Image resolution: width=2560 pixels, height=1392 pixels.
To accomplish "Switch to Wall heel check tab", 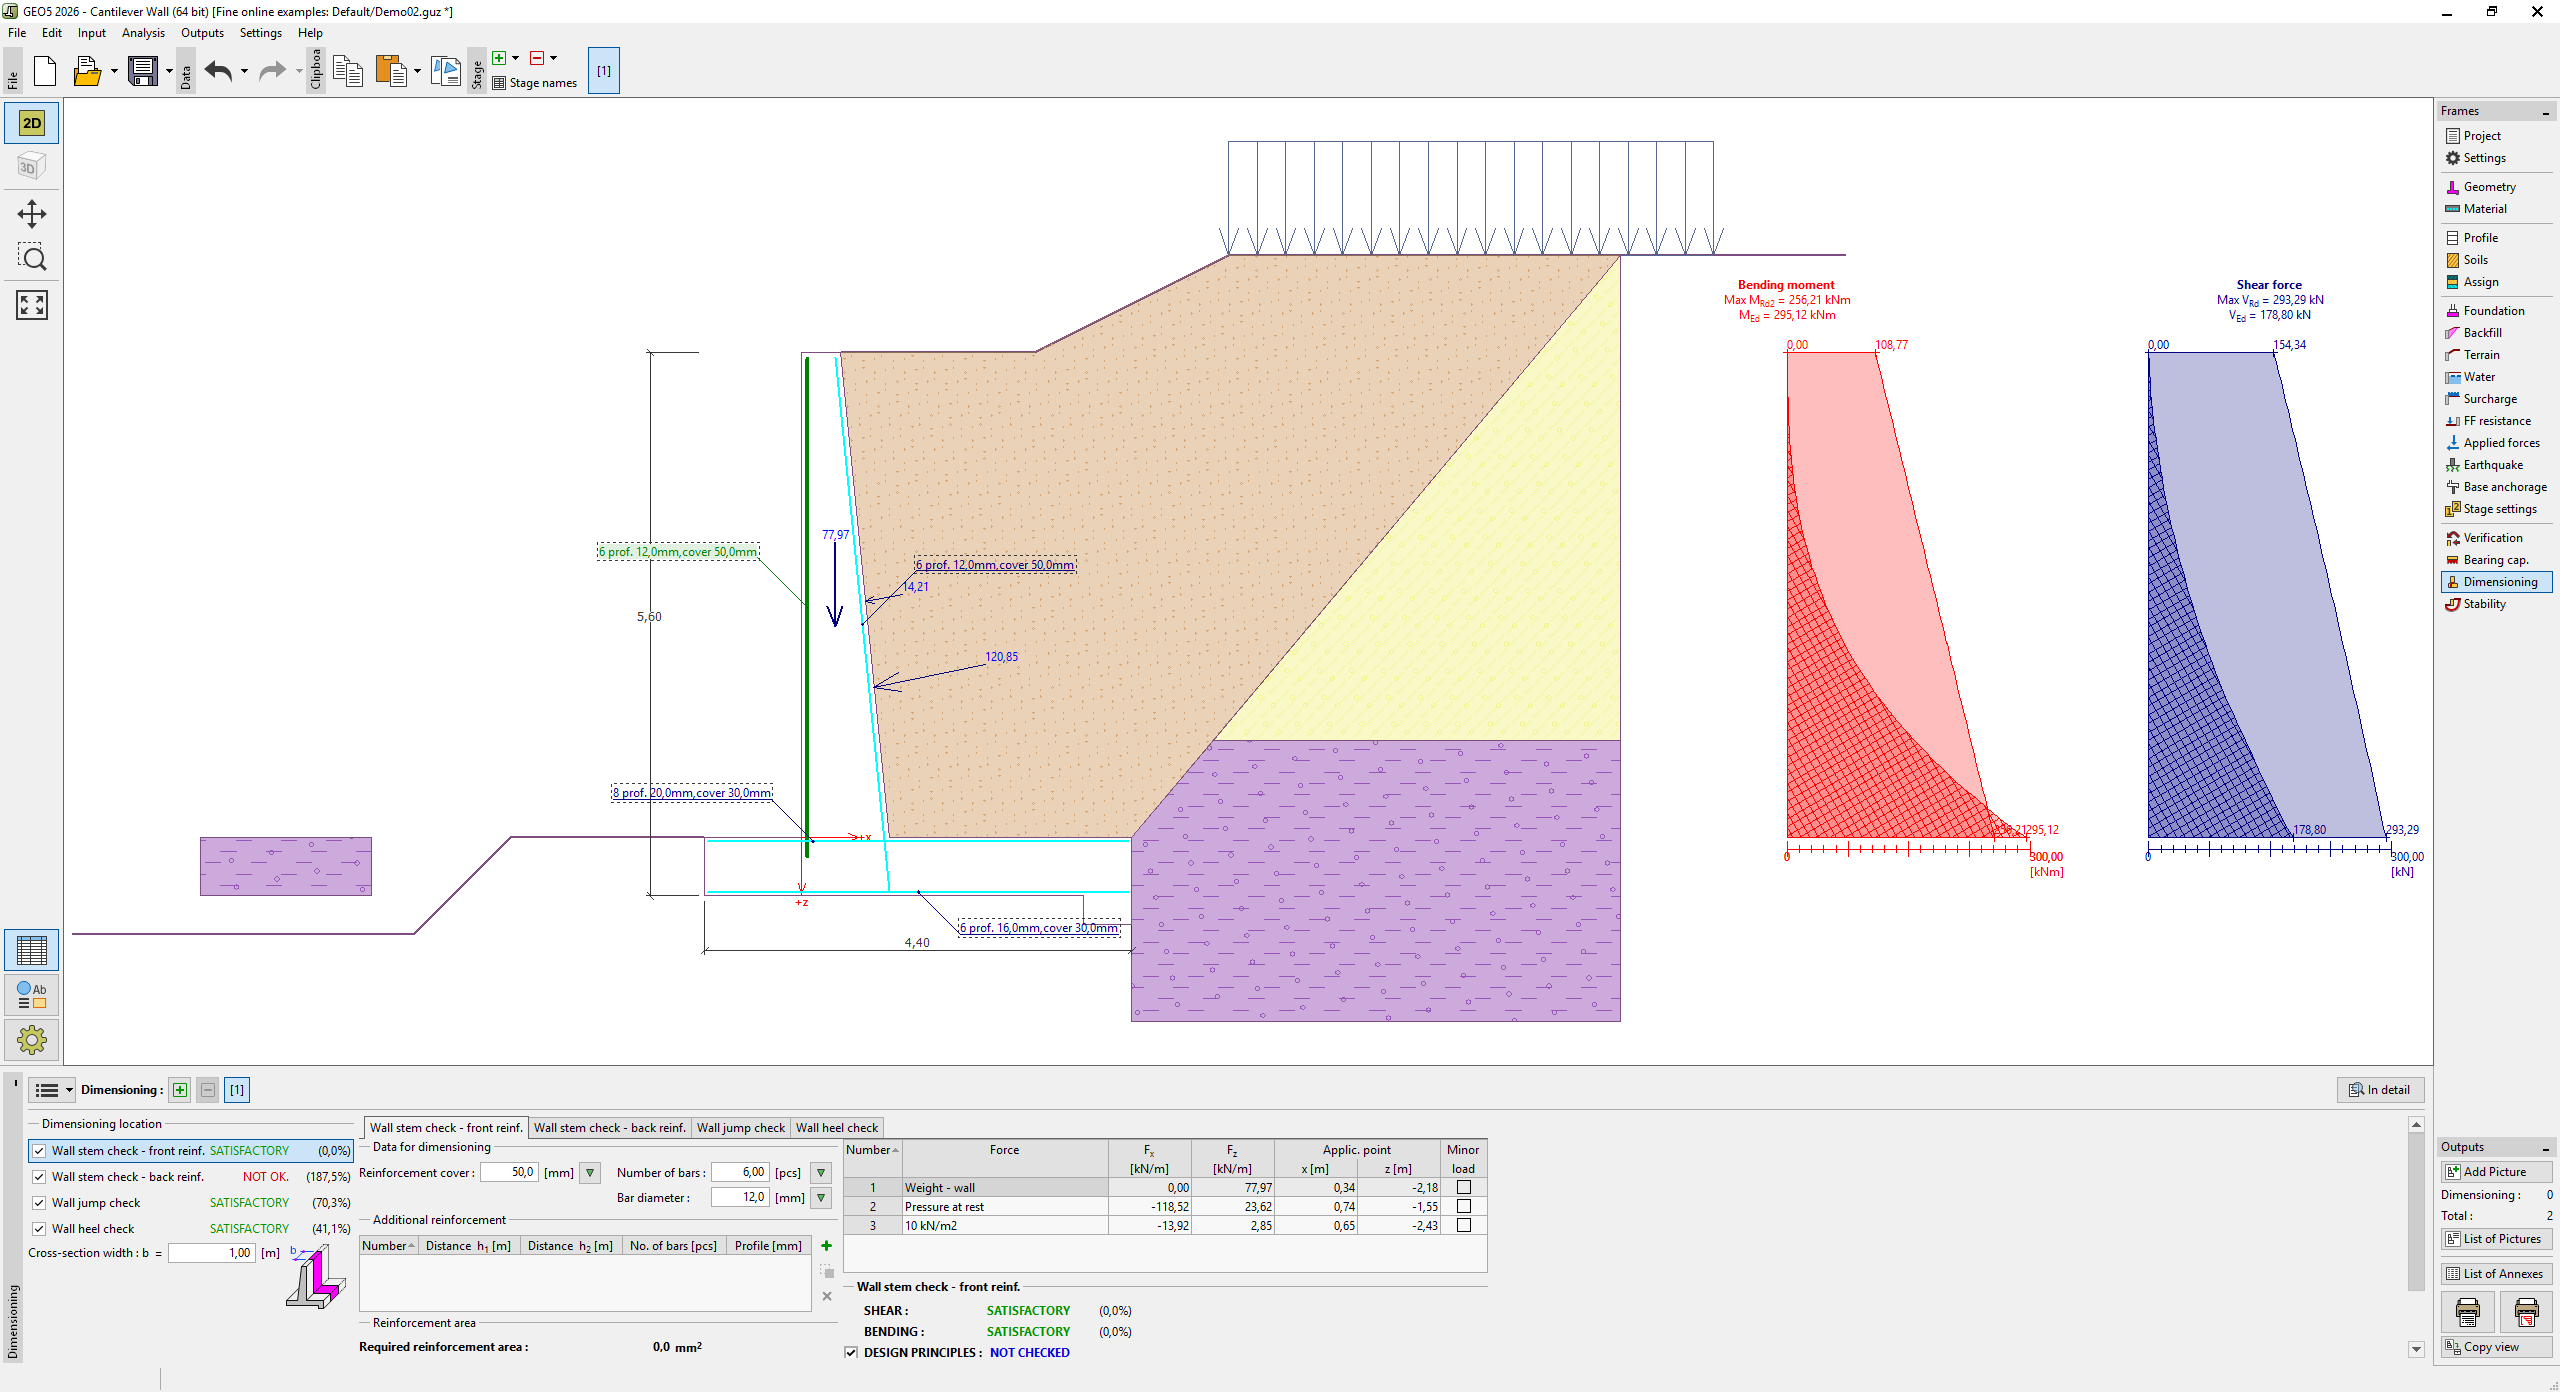I will (x=836, y=1128).
